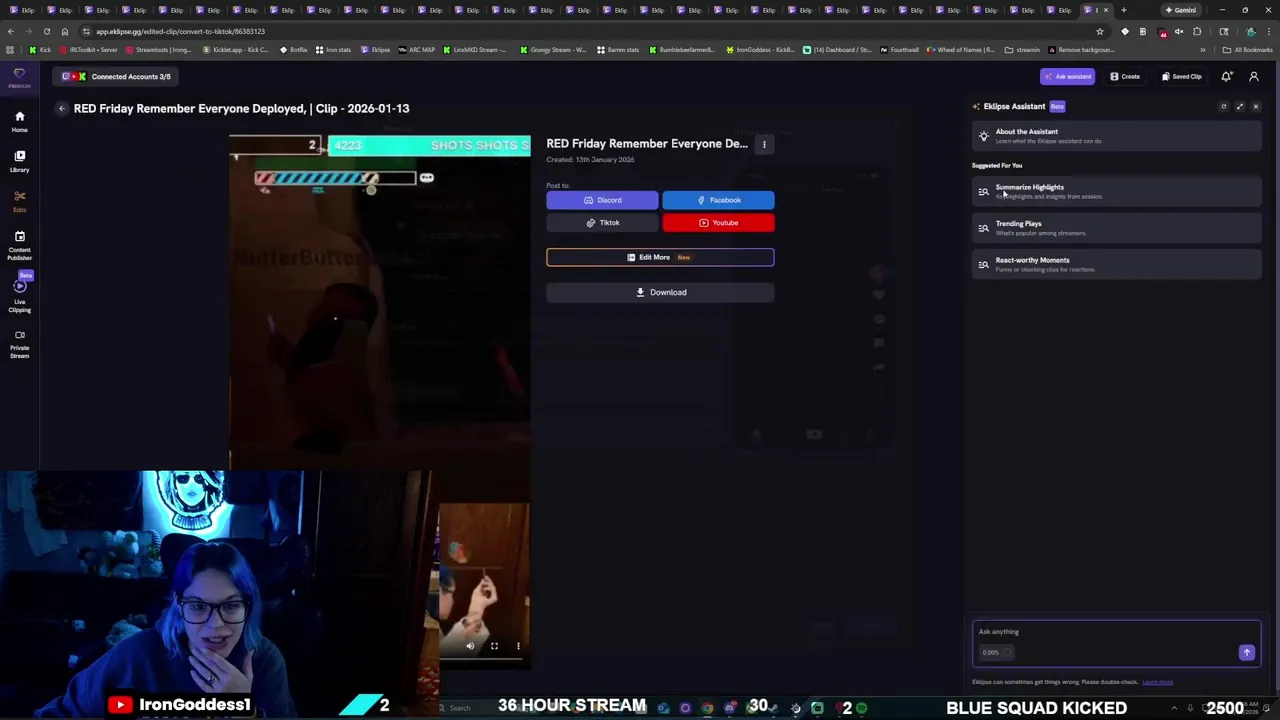Open the All Bookmarks folder

[1247, 49]
